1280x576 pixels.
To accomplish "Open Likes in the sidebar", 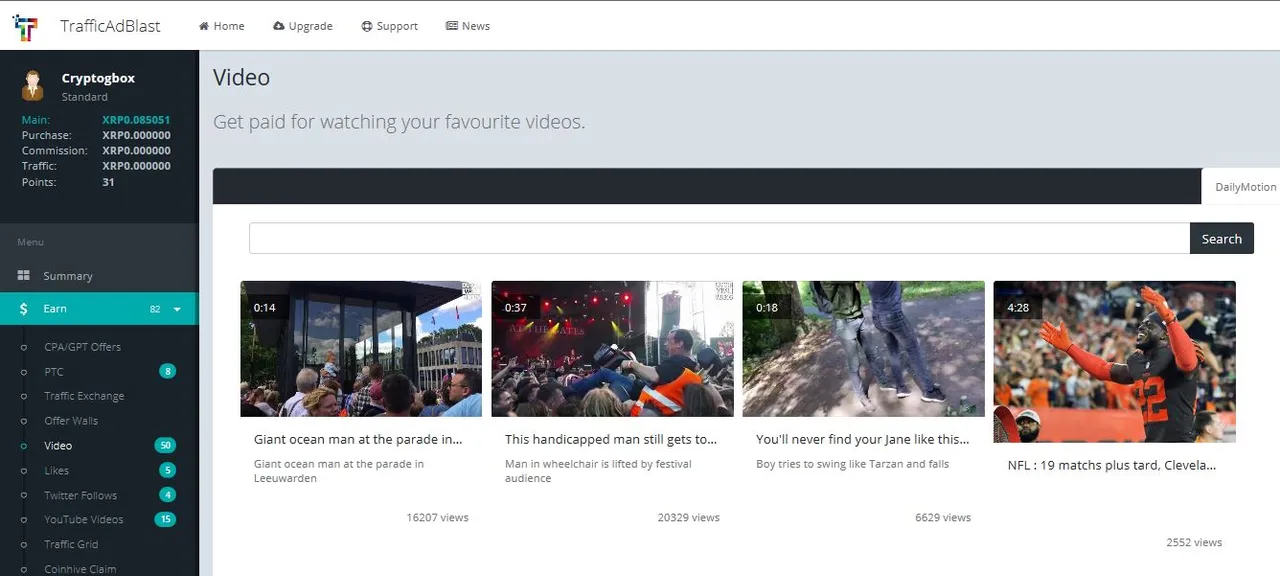I will coord(57,471).
